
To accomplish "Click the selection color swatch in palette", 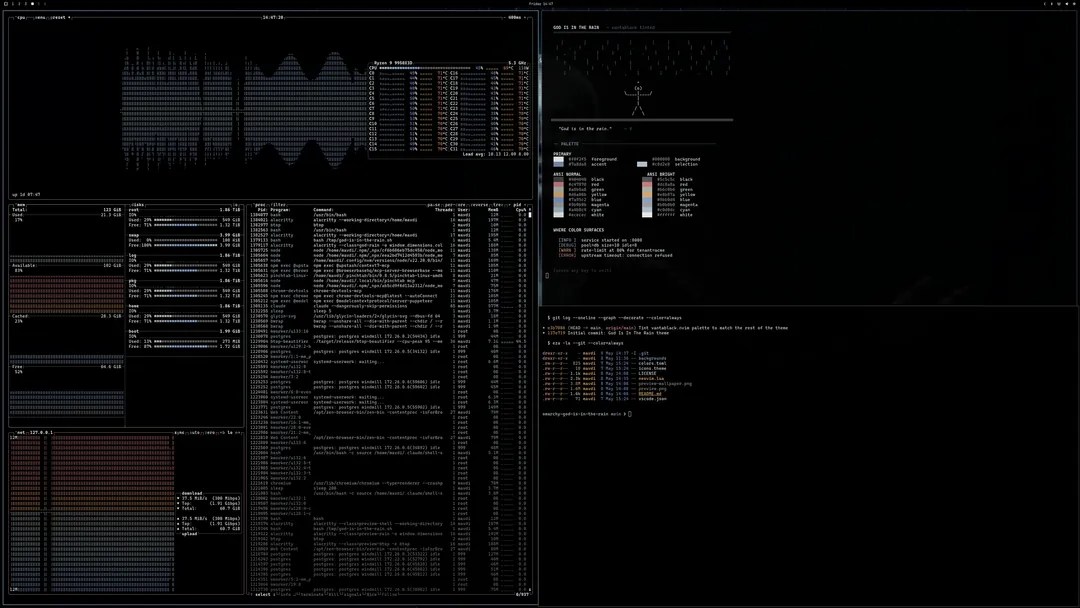I will [x=642, y=164].
